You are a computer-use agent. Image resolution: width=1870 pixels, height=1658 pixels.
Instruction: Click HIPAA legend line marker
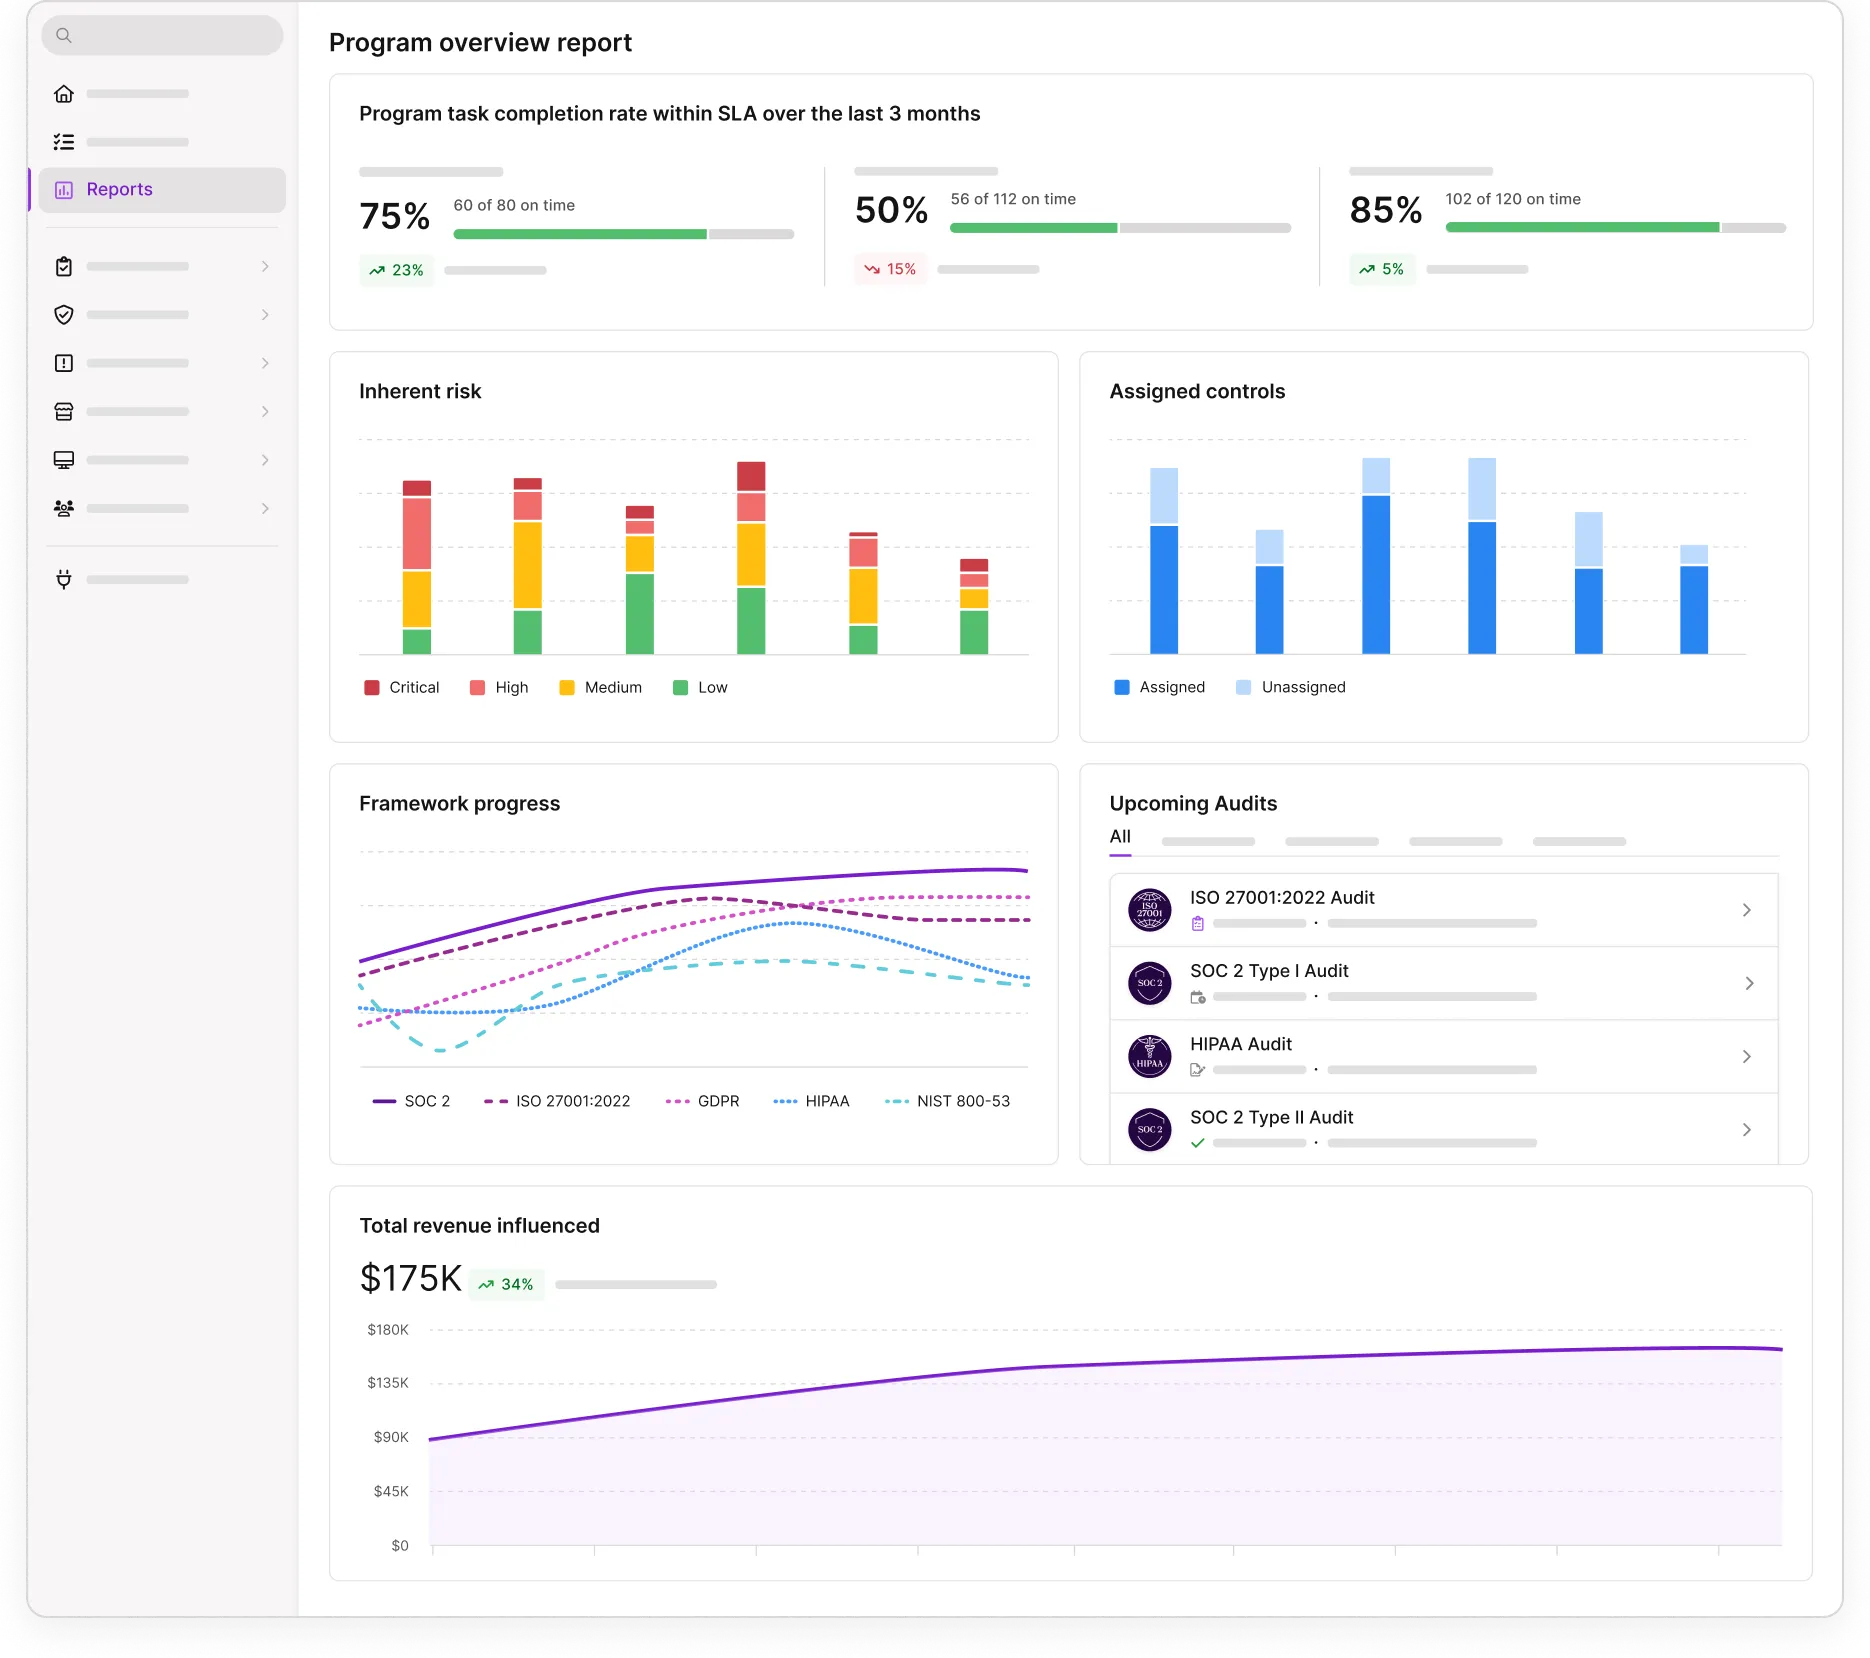pyautogui.click(x=786, y=1101)
